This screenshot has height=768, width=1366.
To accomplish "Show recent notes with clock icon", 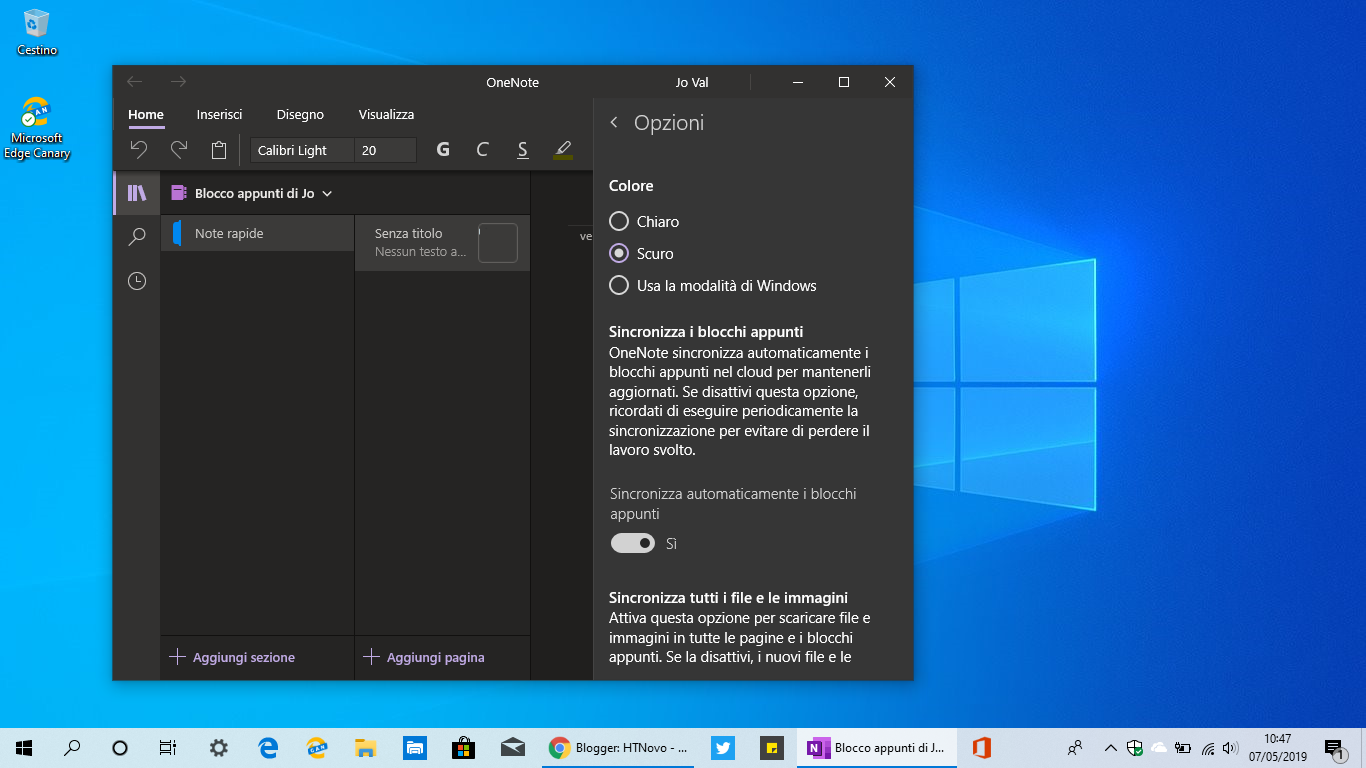I will [x=137, y=281].
